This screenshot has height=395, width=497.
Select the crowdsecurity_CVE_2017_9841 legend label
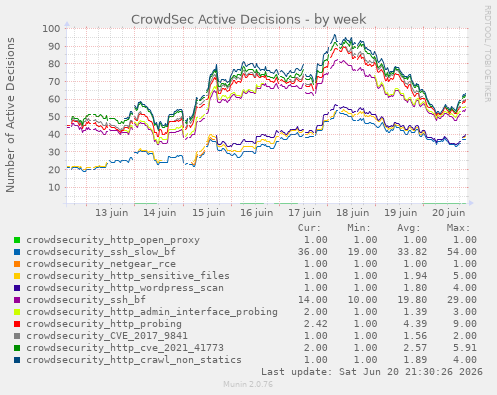107,336
